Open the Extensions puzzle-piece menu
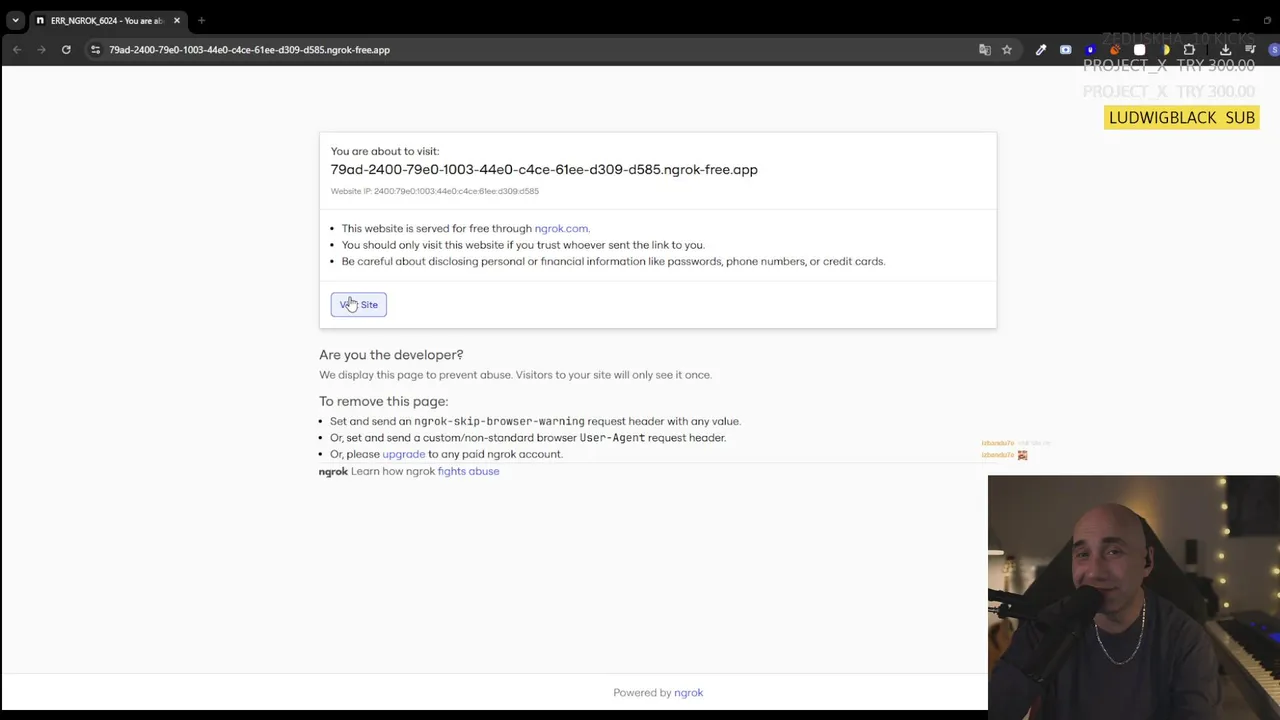 pyautogui.click(x=1189, y=50)
